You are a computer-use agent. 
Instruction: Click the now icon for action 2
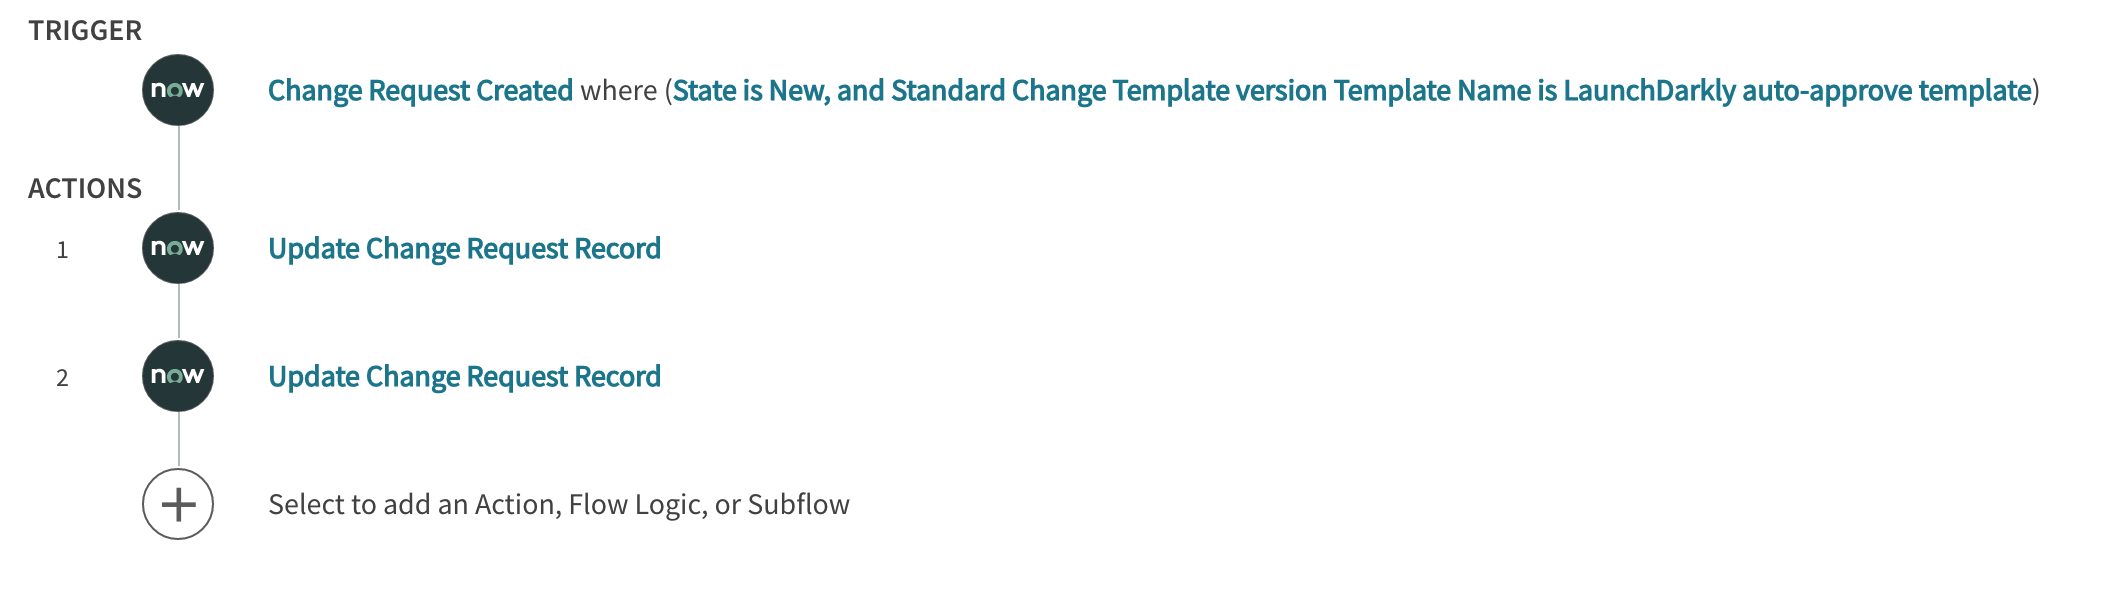tap(180, 377)
